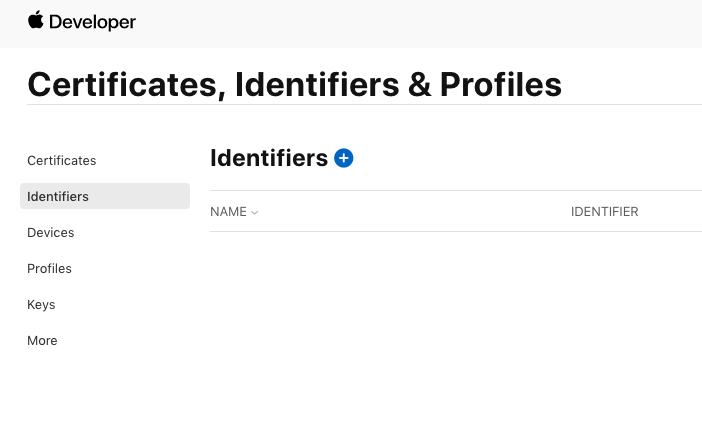
Task: Click the NAME column header
Action: pyautogui.click(x=228, y=212)
